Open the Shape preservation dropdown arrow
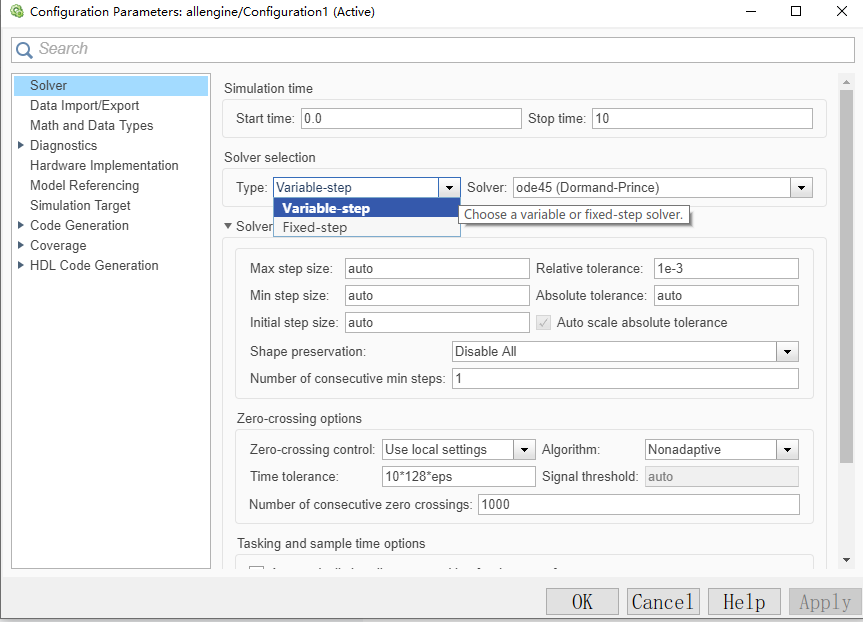The width and height of the screenshot is (863, 622). [787, 352]
